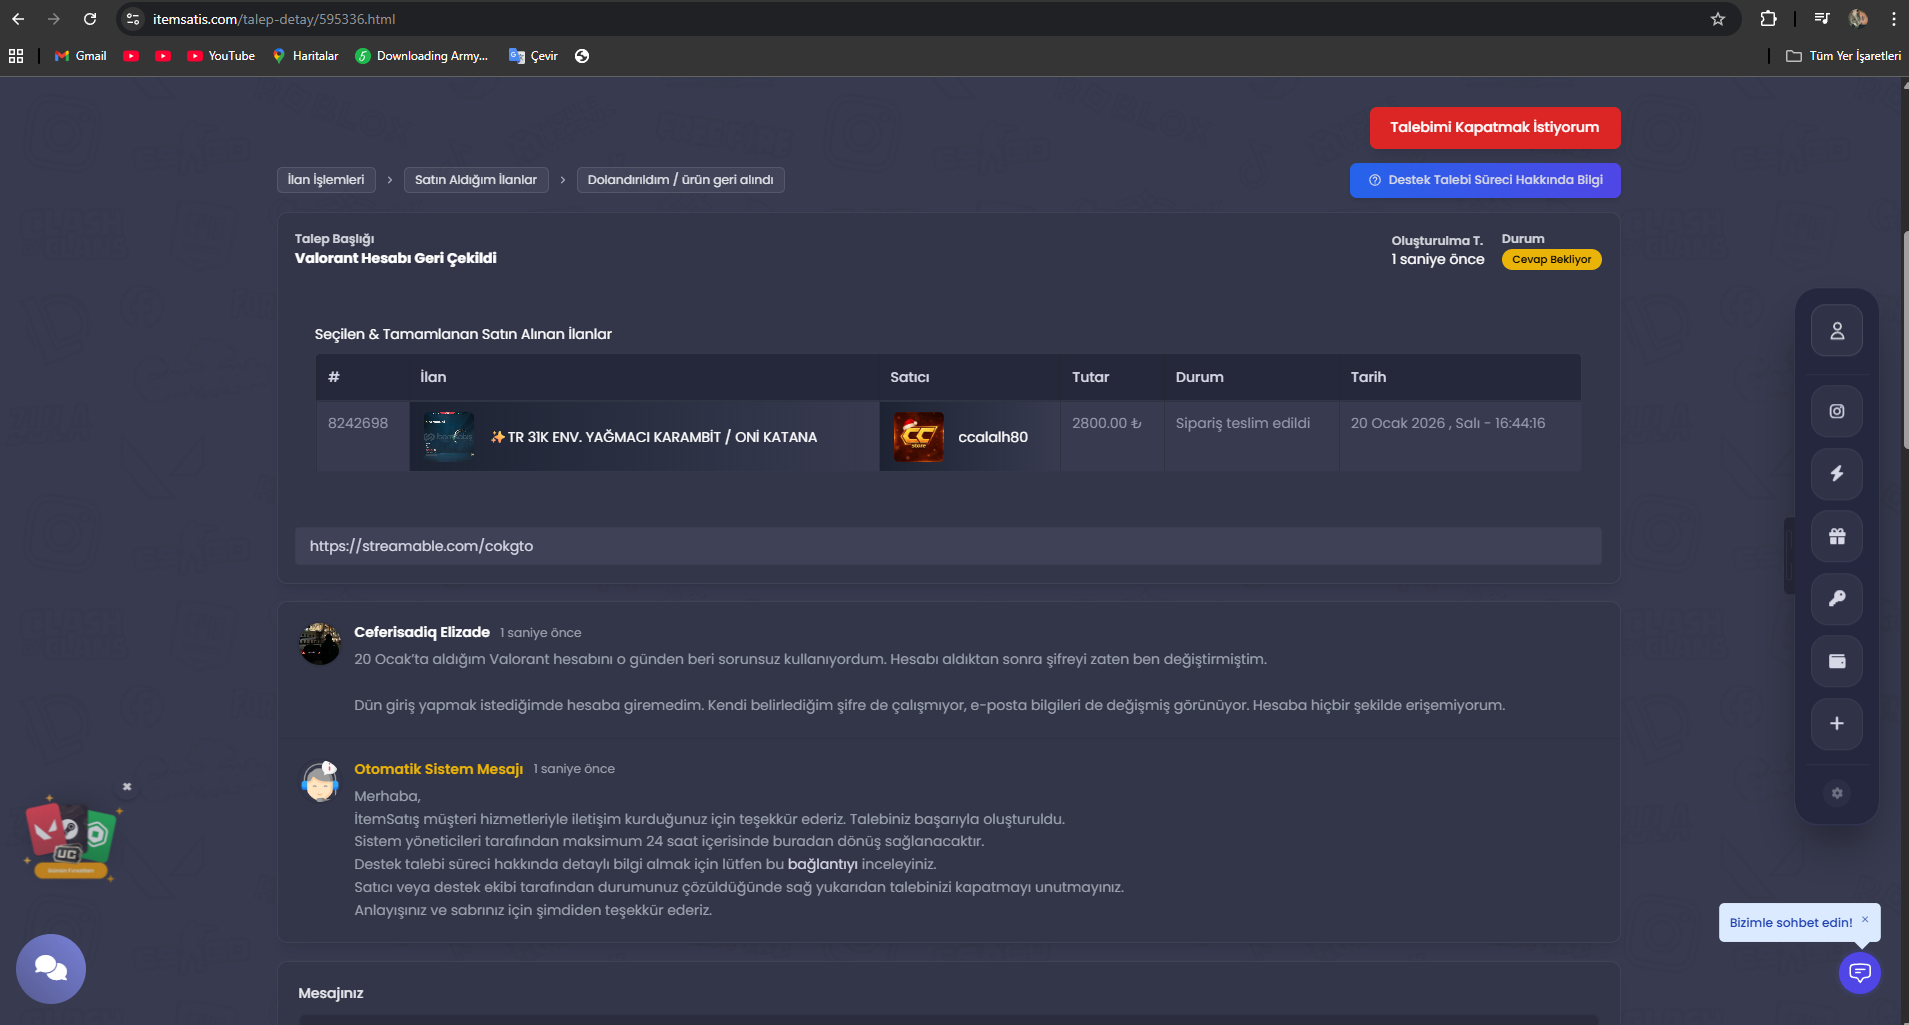This screenshot has width=1909, height=1025.
Task: Open the Gmail bookmark
Action: [x=81, y=56]
